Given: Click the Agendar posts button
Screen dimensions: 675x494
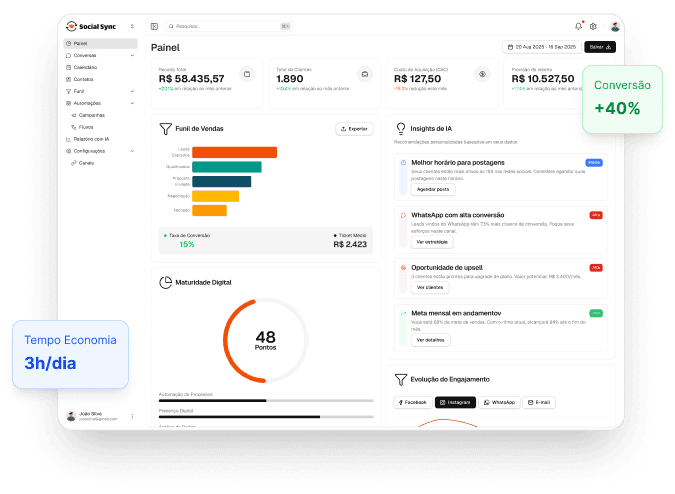Looking at the screenshot, I should (433, 189).
